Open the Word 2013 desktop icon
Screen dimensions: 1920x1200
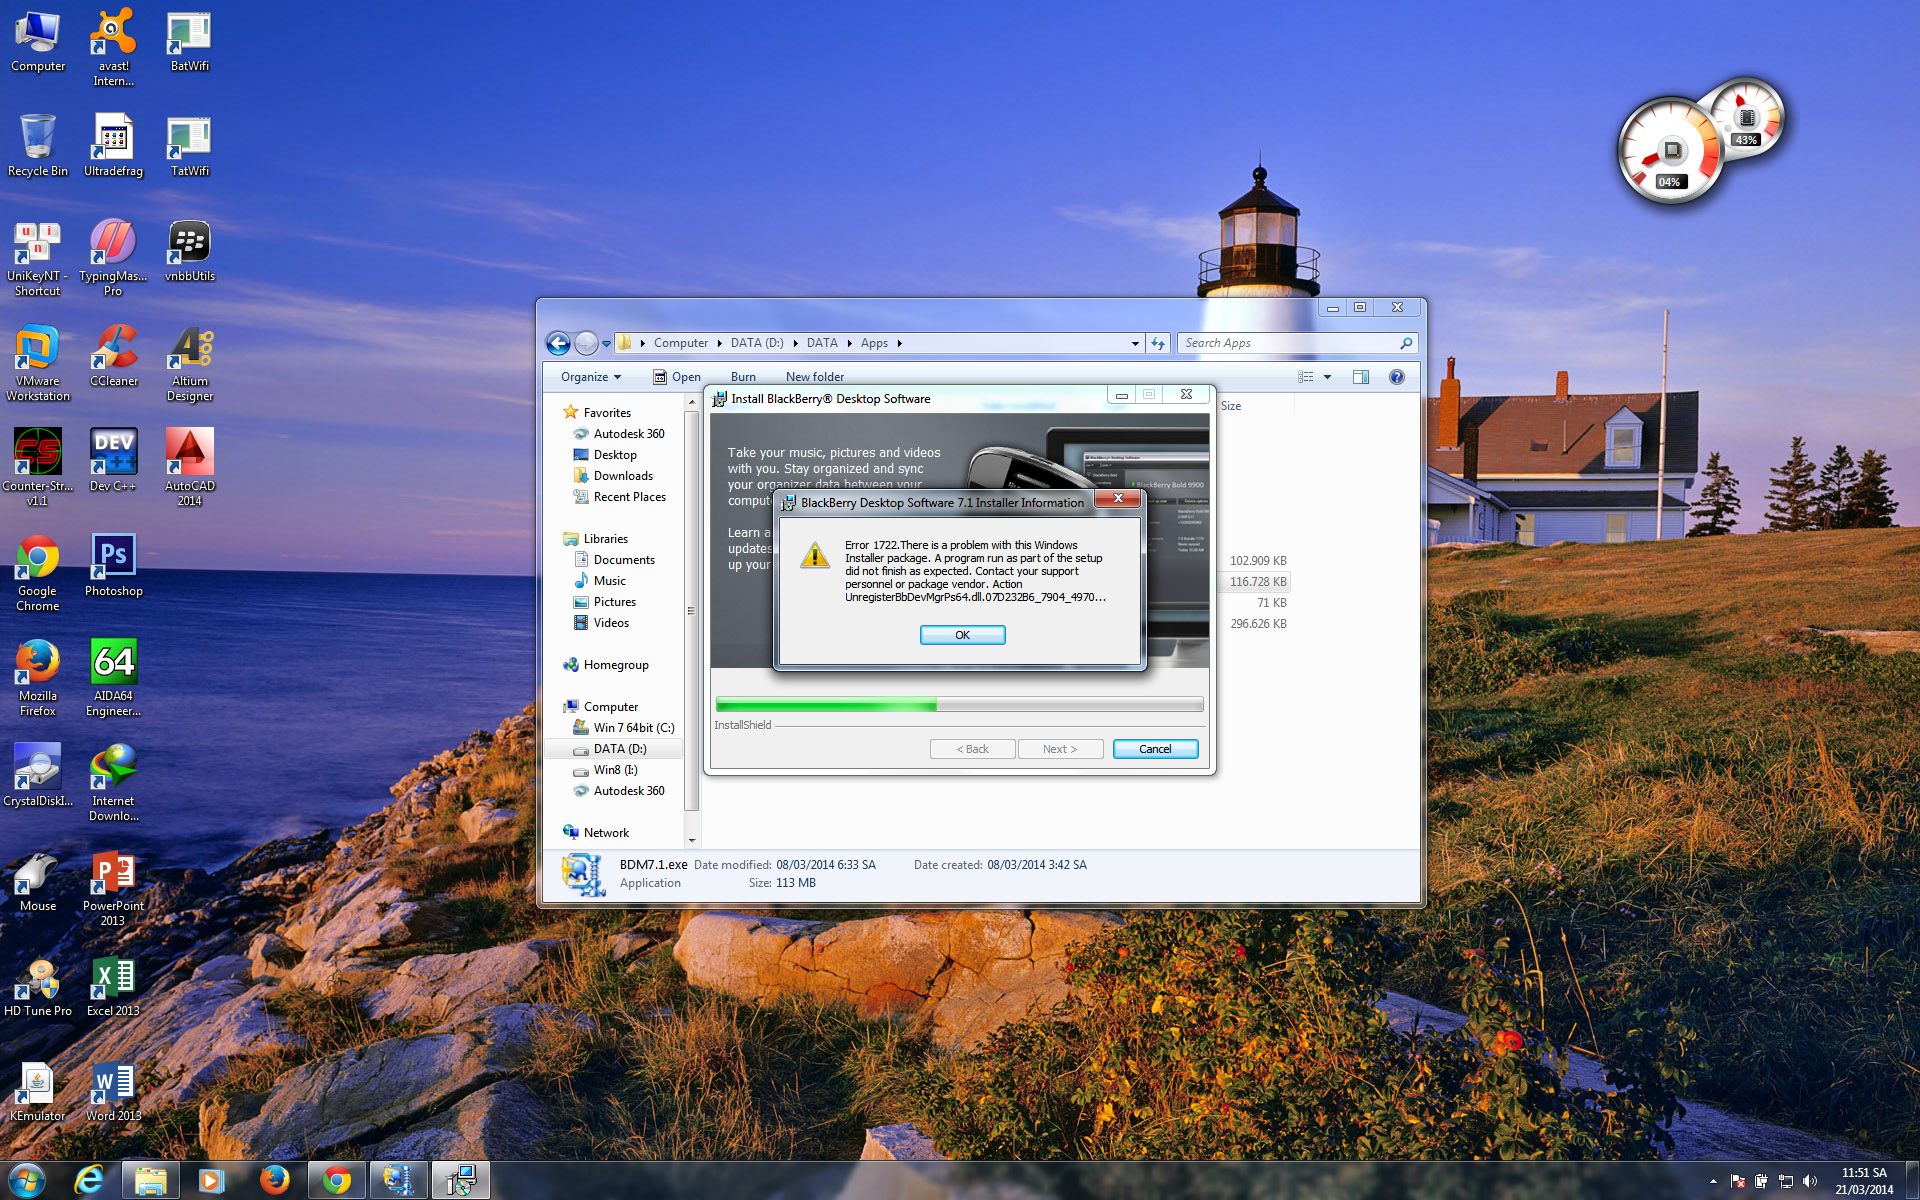click(113, 1091)
